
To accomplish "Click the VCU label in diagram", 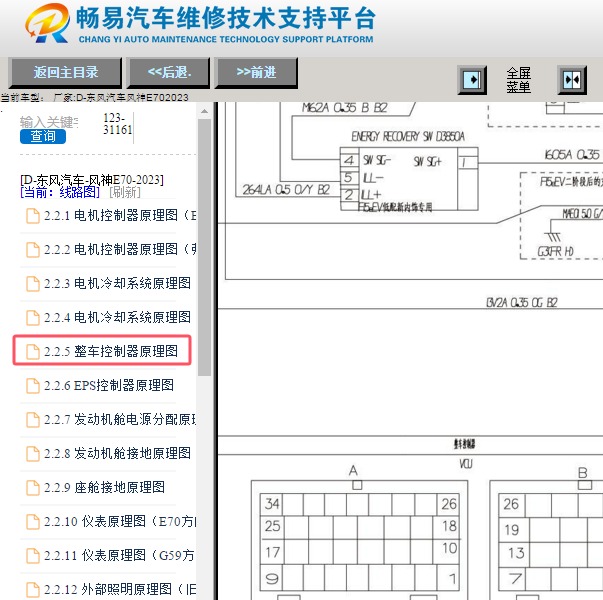I will coord(465,464).
